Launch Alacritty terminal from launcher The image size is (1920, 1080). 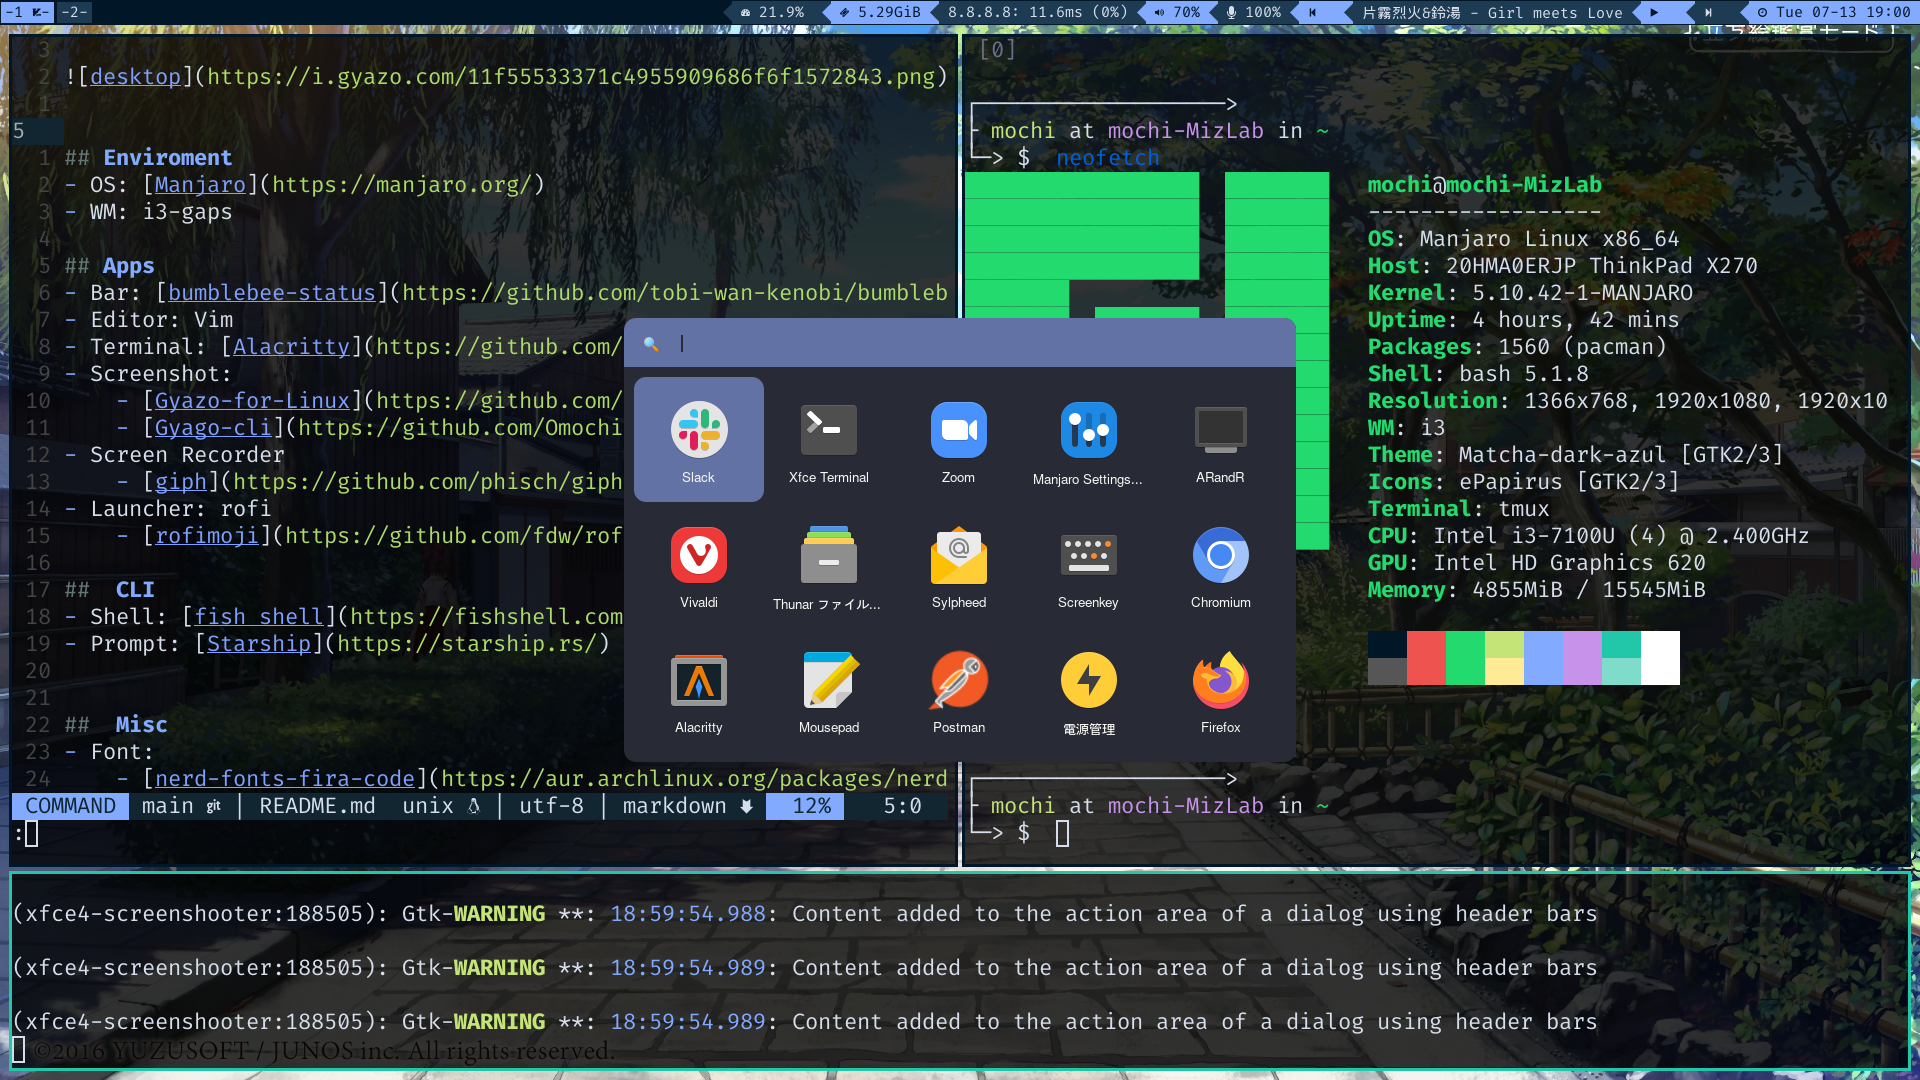click(x=698, y=689)
